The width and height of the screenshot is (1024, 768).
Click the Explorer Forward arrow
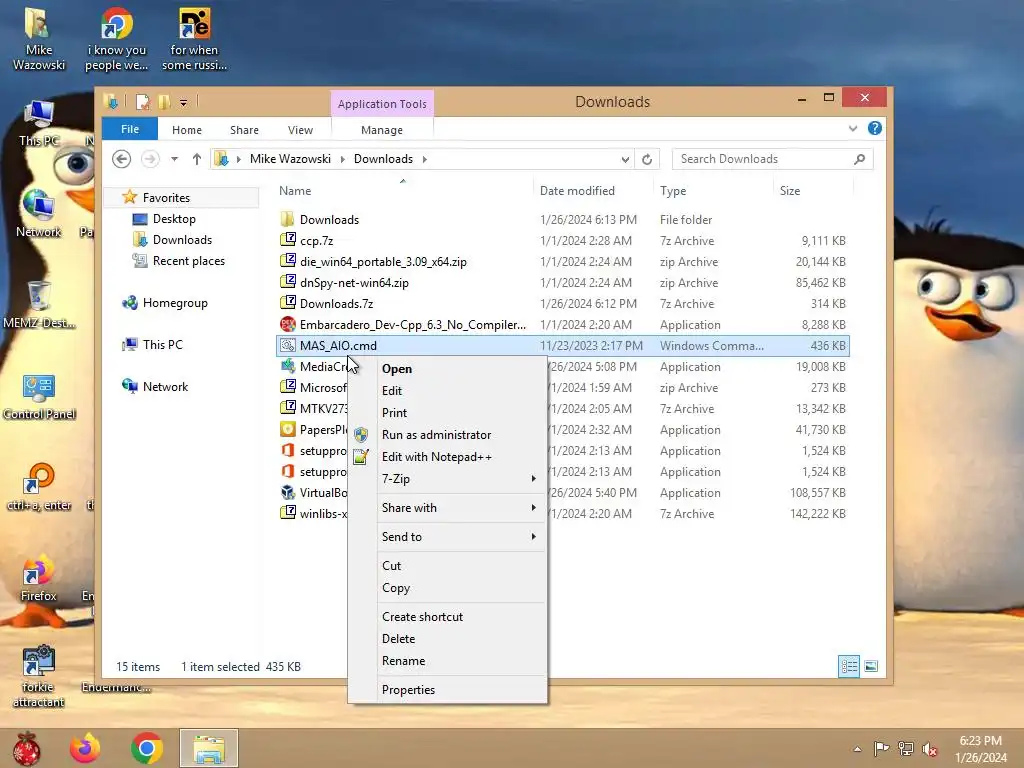point(150,159)
